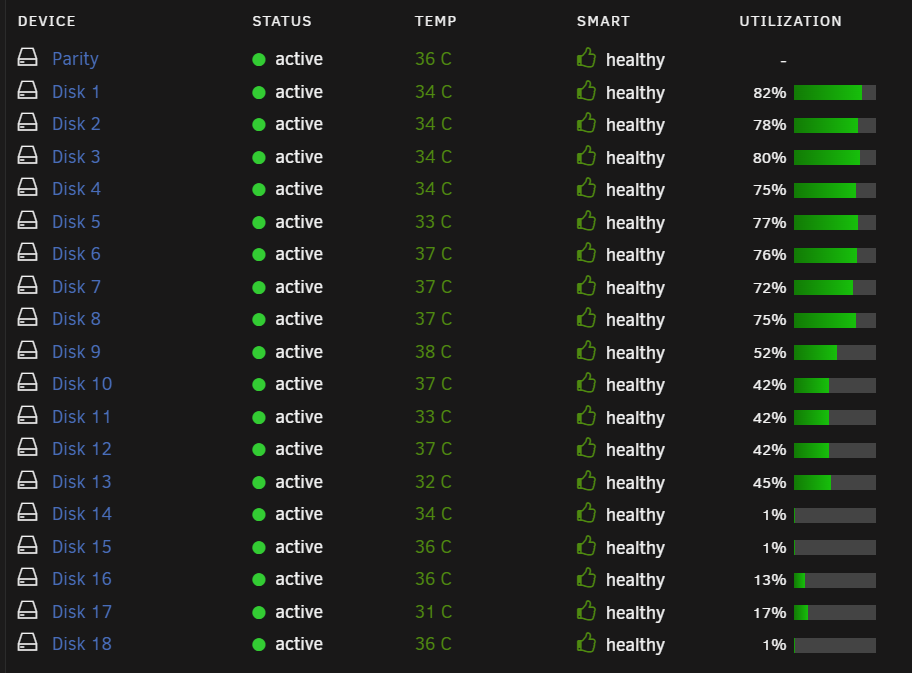Click the SMART thumbs-up icon for Disk 12
Screen dimensions: 912x673
[586, 448]
